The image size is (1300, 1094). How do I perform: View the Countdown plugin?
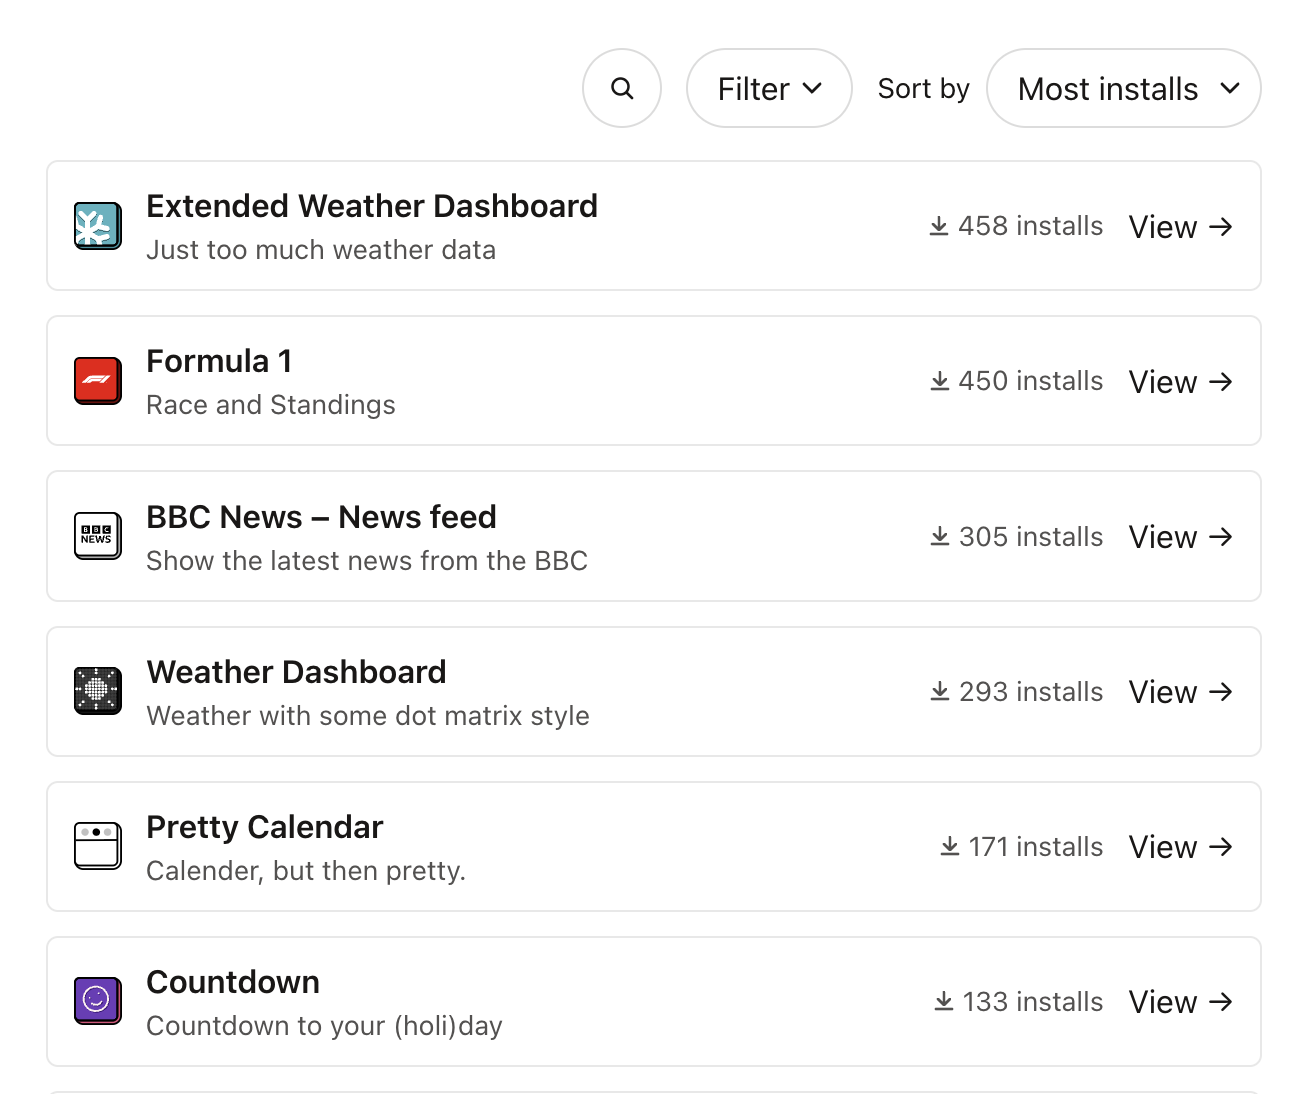1180,1002
